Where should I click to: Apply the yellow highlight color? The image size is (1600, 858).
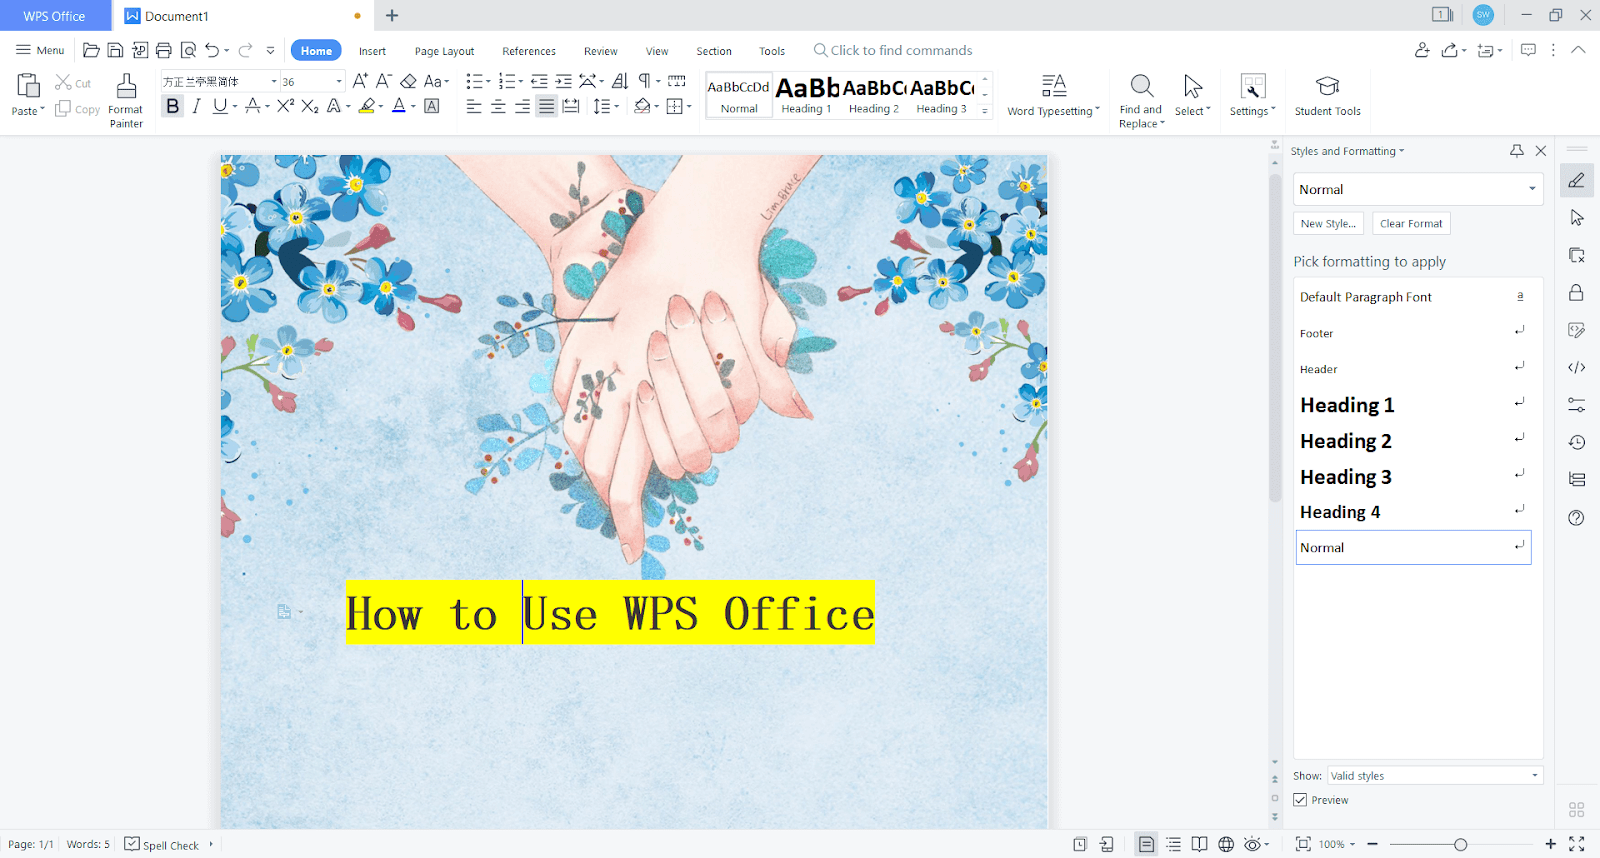pyautogui.click(x=367, y=106)
